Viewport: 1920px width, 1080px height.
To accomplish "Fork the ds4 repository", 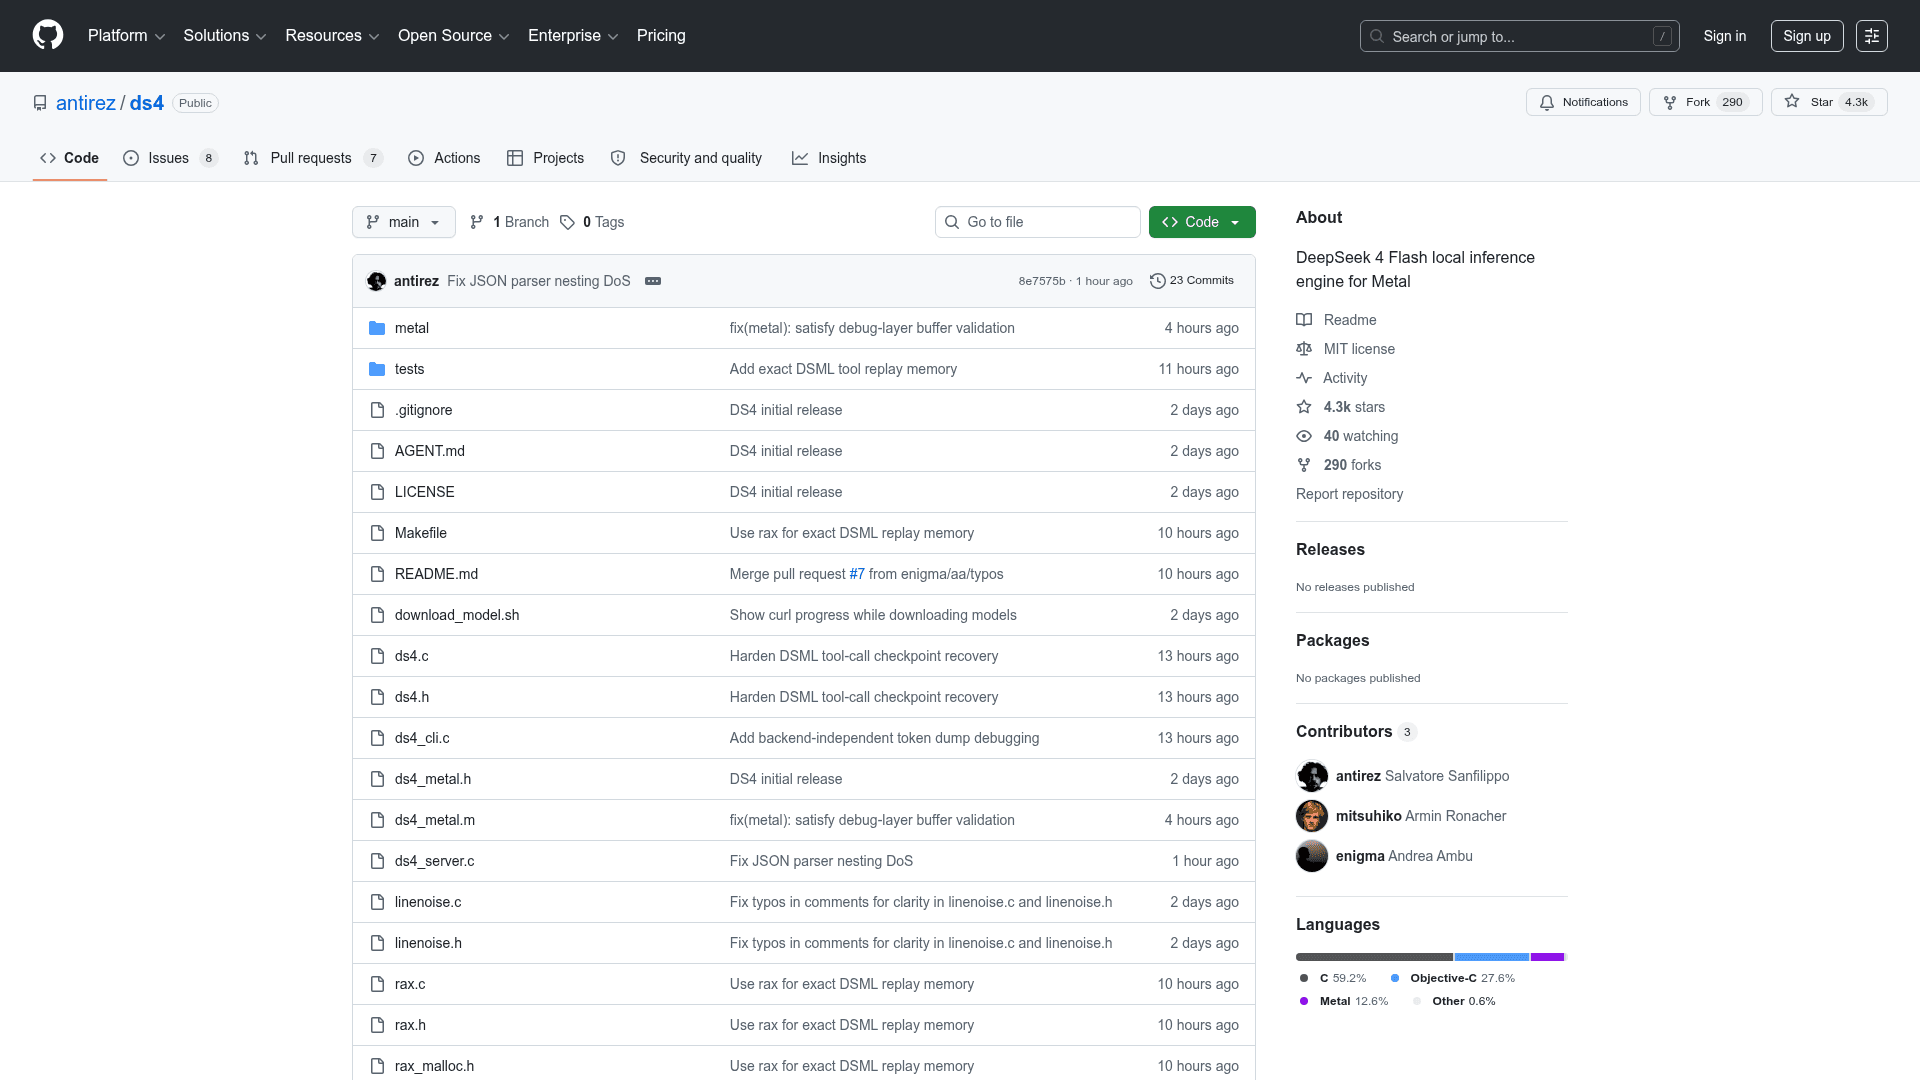I will [1705, 102].
